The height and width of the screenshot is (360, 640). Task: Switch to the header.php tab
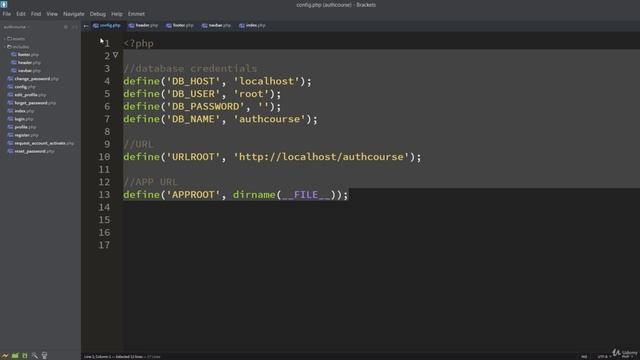(x=143, y=25)
